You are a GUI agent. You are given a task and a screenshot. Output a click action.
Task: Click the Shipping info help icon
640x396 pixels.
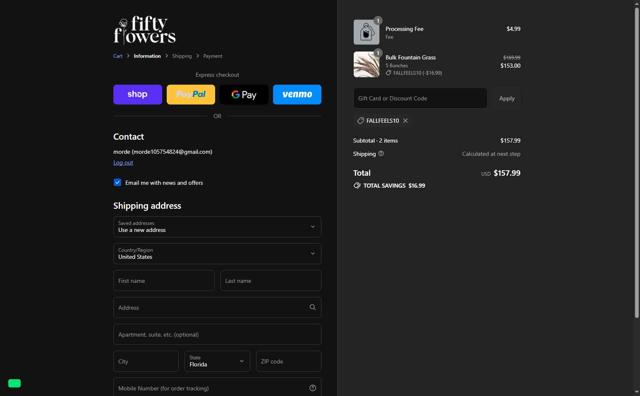(381, 154)
